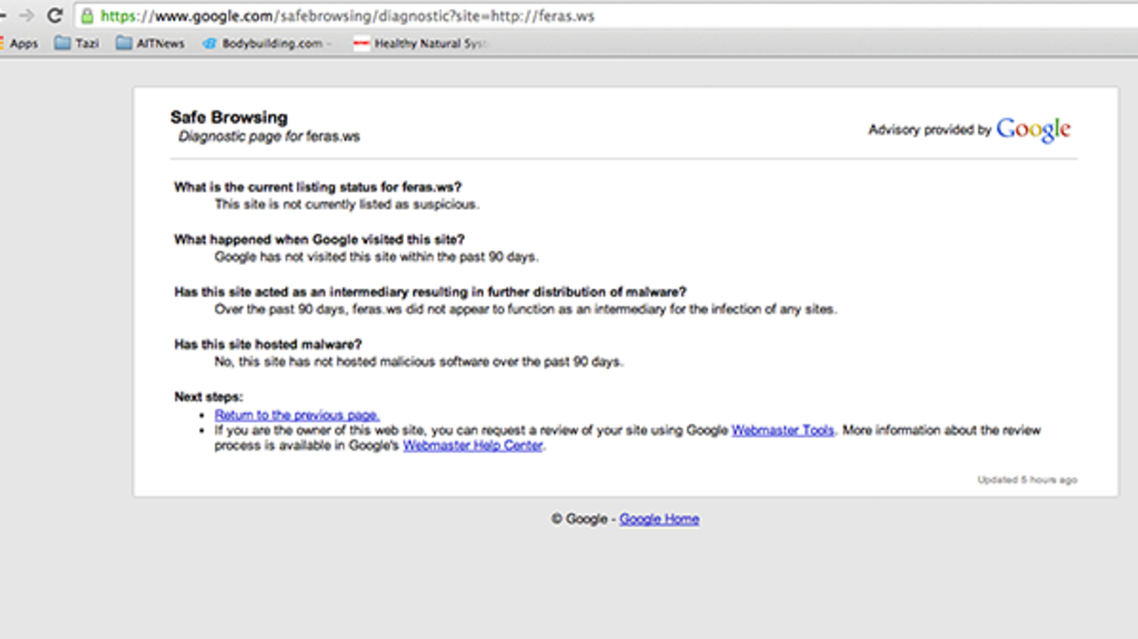
Task: Click the green padlock security icon
Action: click(x=87, y=15)
